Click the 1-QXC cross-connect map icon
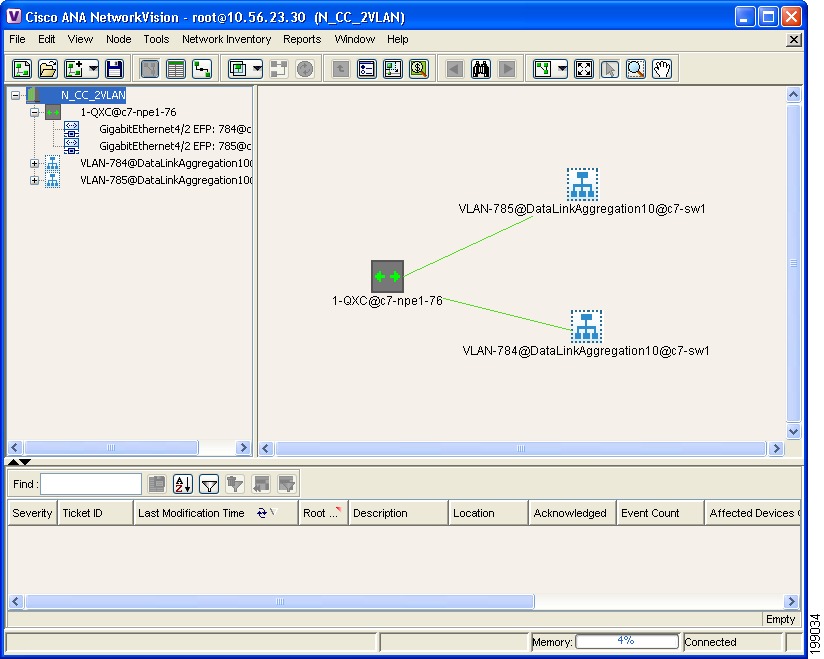The height and width of the screenshot is (659, 824). pos(387,276)
